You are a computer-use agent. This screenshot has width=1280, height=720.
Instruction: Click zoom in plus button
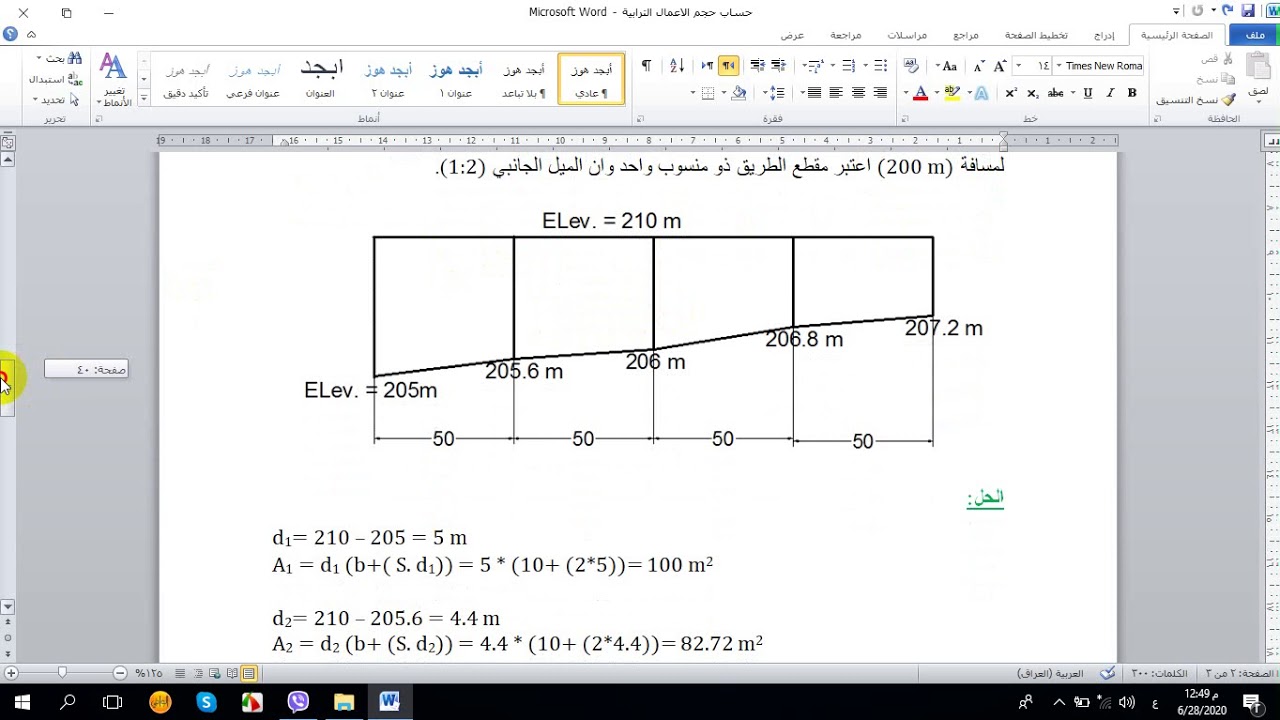click(x=11, y=673)
